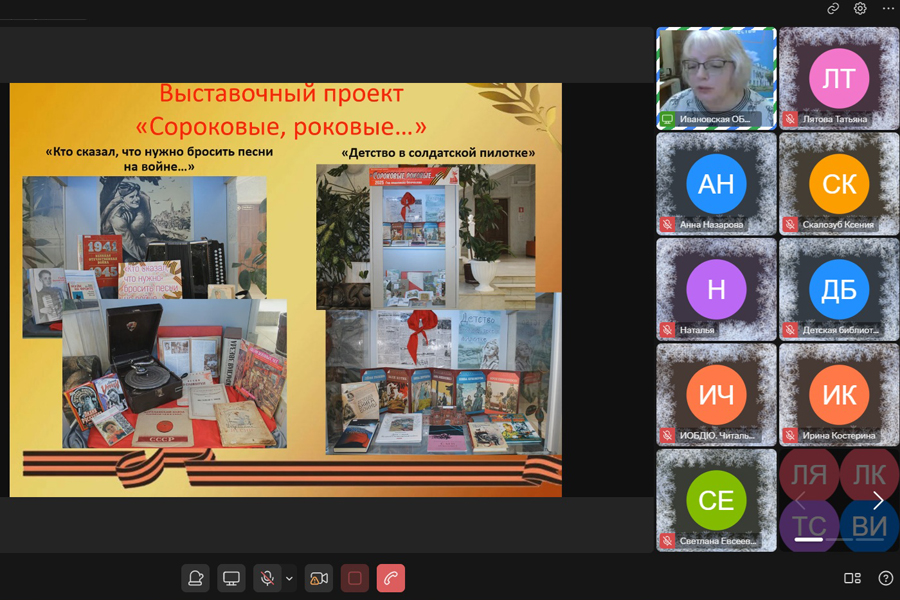
Task: Click the raise hand reaction button
Action: coord(196,578)
